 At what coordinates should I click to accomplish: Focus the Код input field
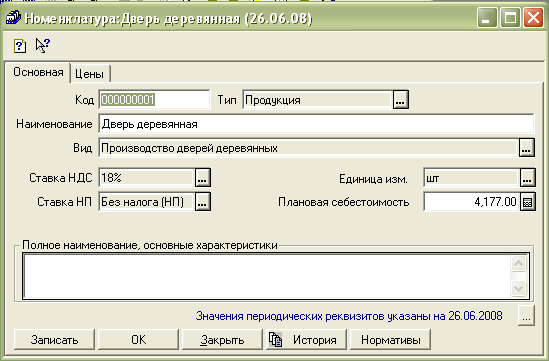154,100
